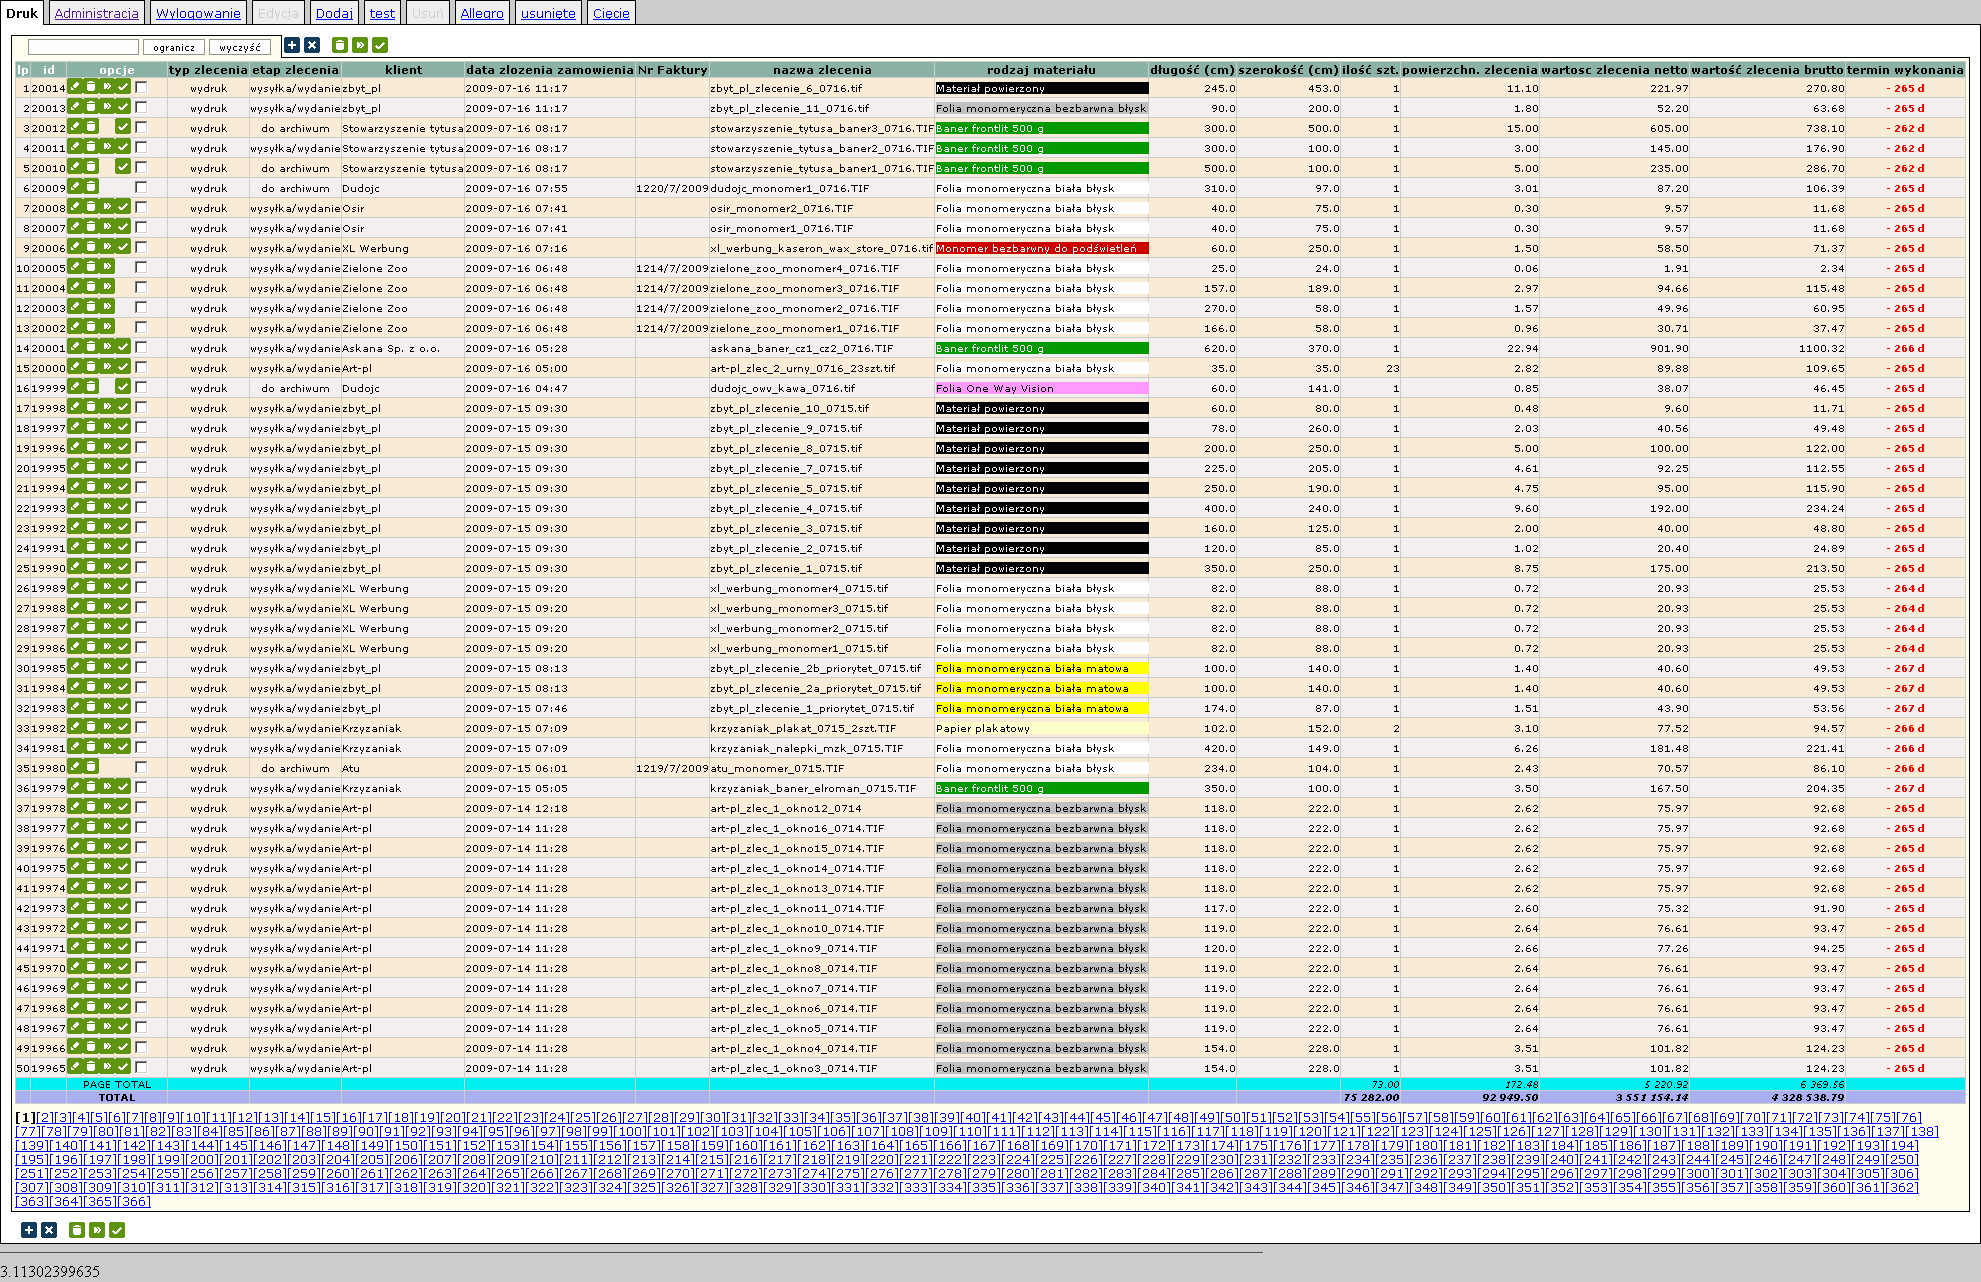Click the bottom toolbar double-arrow forward icon
The width and height of the screenshot is (1981, 1282).
(x=97, y=1230)
